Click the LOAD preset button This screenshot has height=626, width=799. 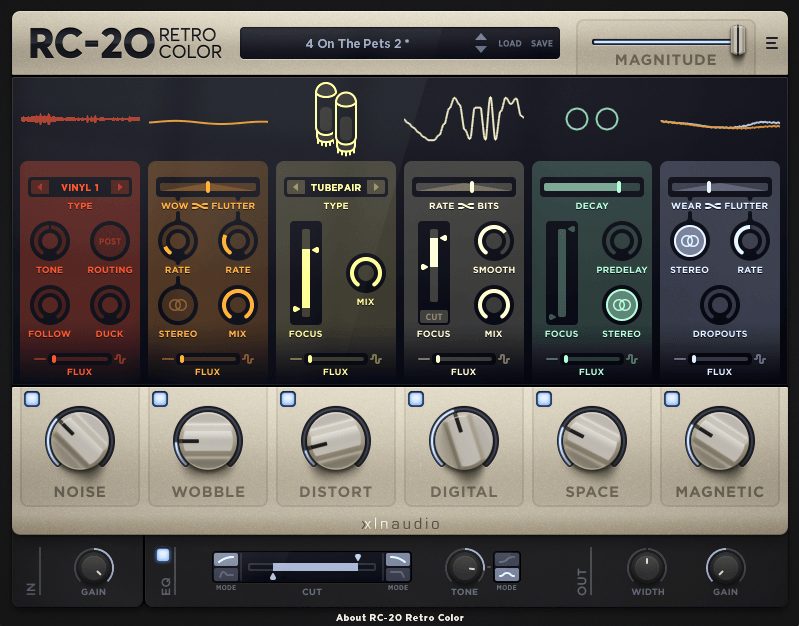(510, 43)
